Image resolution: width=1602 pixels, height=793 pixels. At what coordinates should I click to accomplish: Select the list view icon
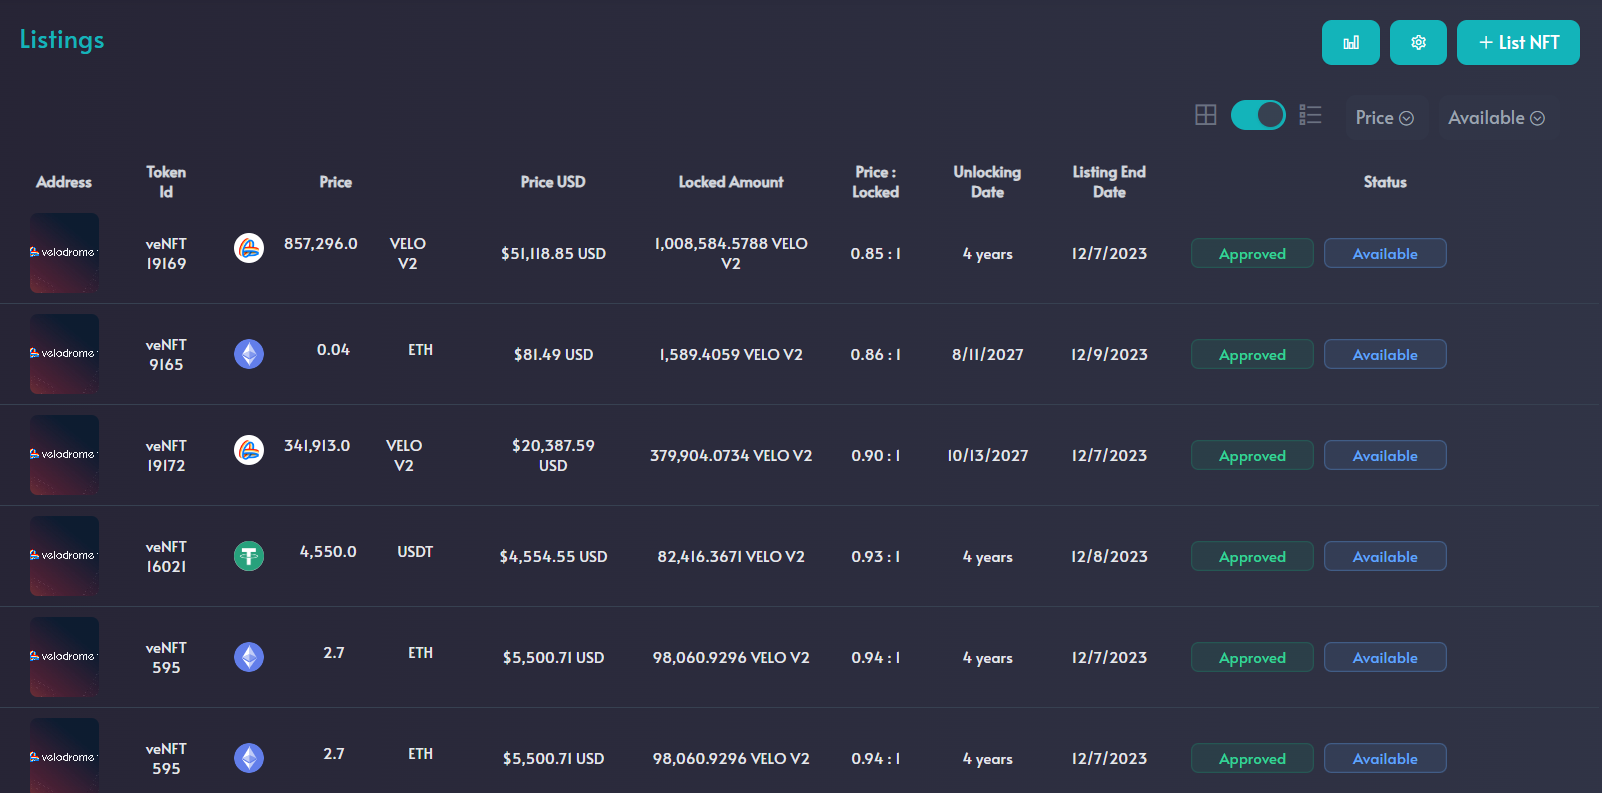pyautogui.click(x=1310, y=115)
